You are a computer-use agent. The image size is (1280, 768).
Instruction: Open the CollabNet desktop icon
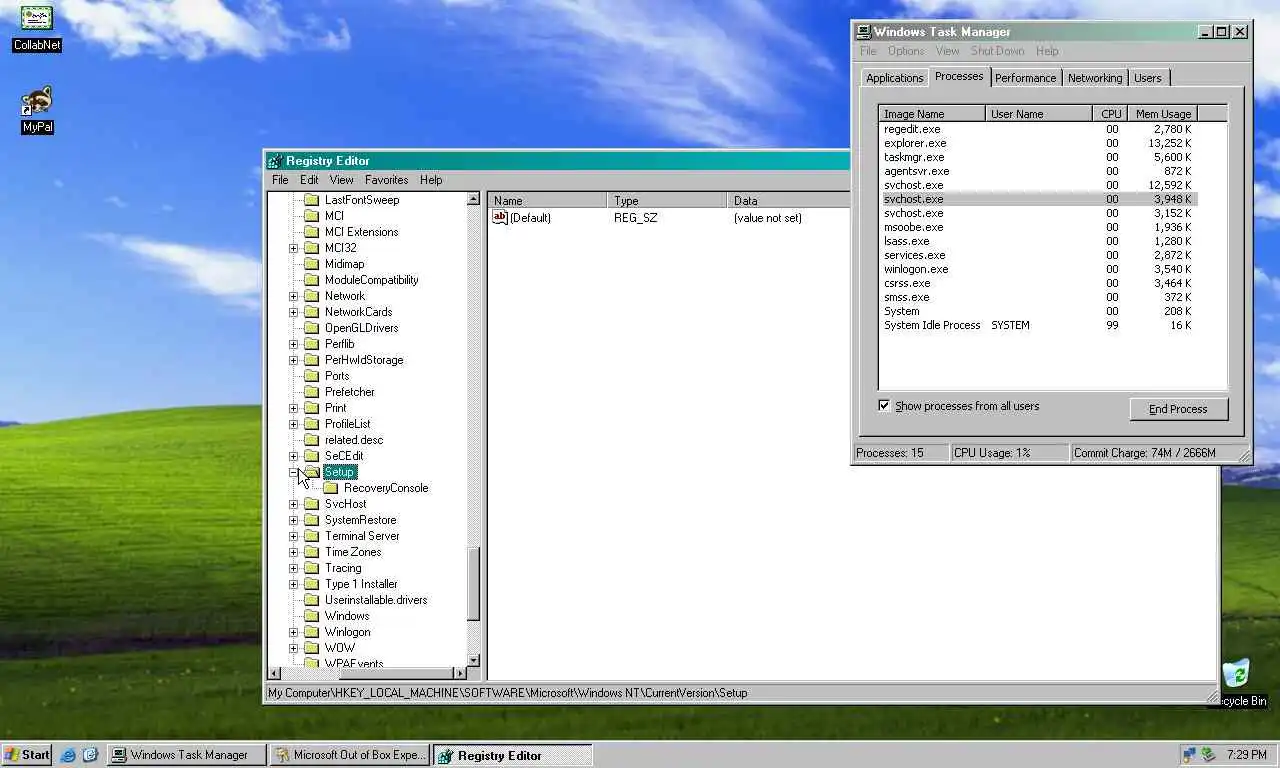coord(37,18)
